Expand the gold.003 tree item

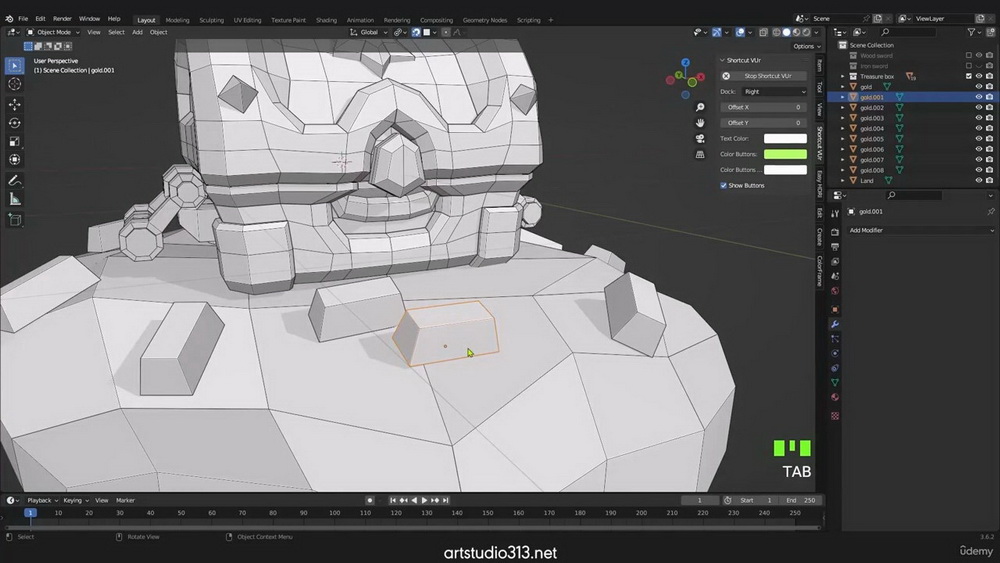tap(842, 118)
